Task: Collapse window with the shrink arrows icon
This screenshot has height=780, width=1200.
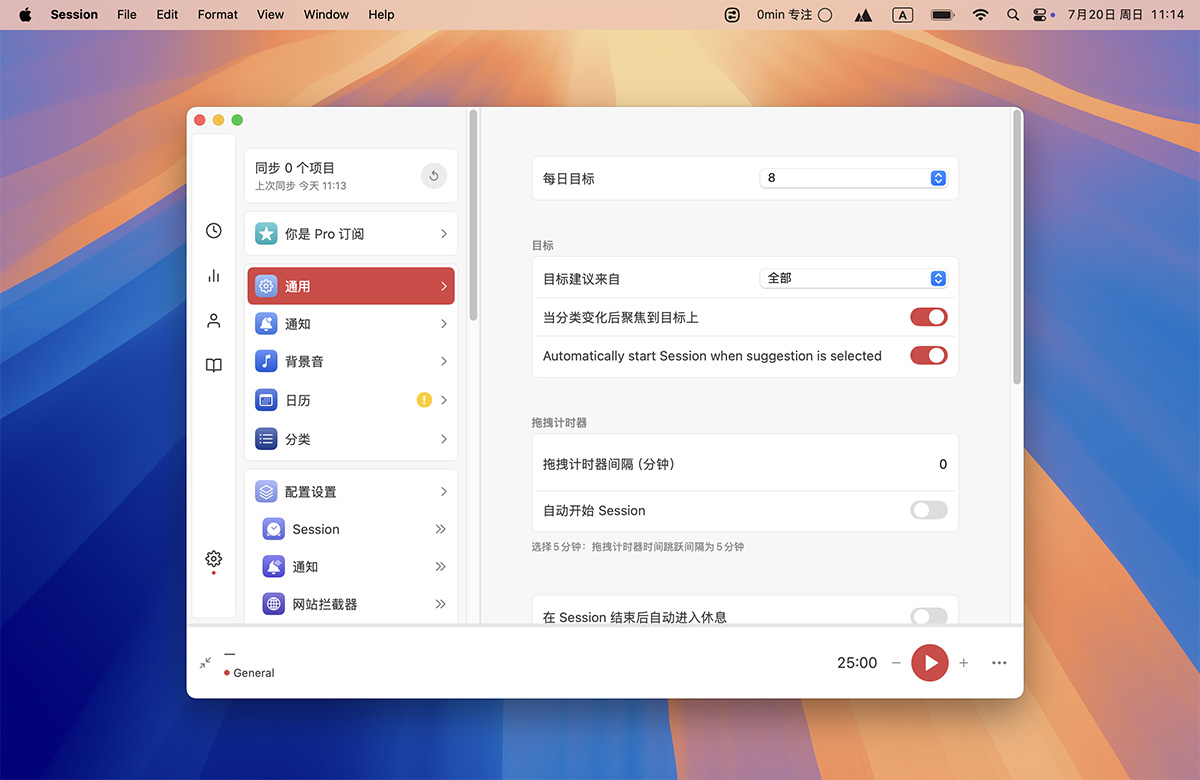Action: click(x=205, y=663)
